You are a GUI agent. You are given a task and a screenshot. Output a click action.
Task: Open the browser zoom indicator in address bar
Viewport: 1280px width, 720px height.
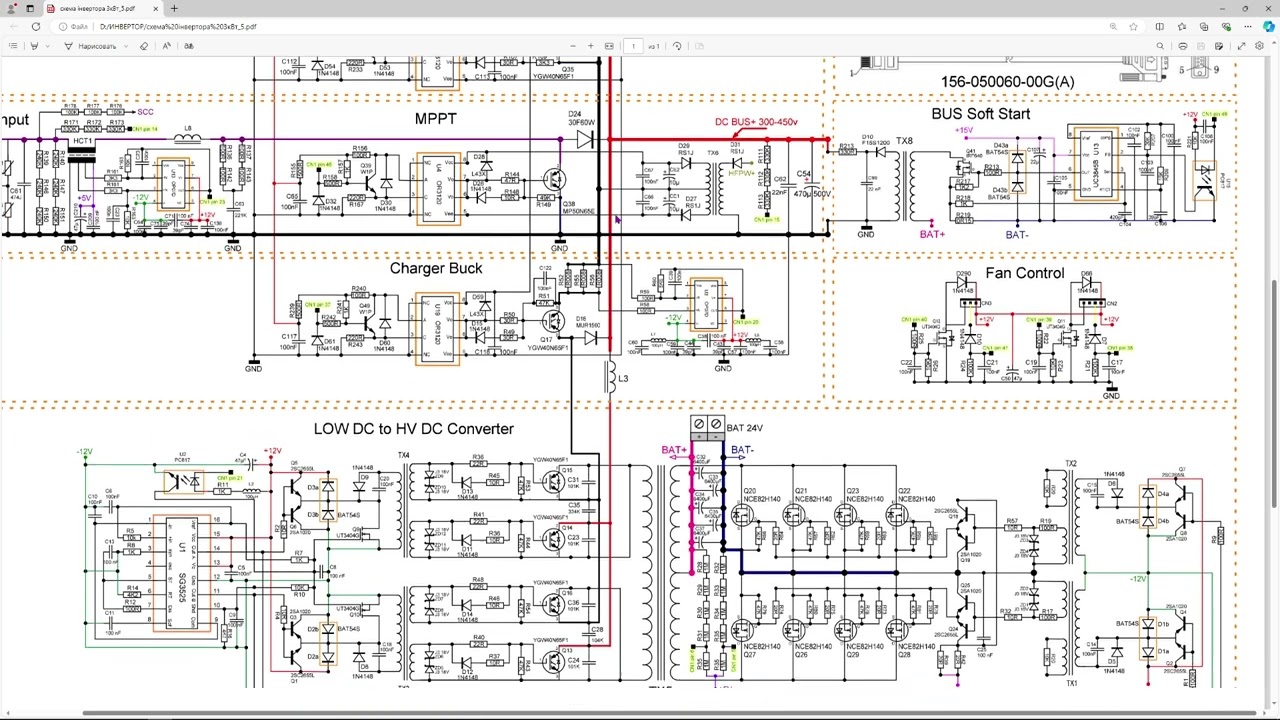pos(1113,27)
